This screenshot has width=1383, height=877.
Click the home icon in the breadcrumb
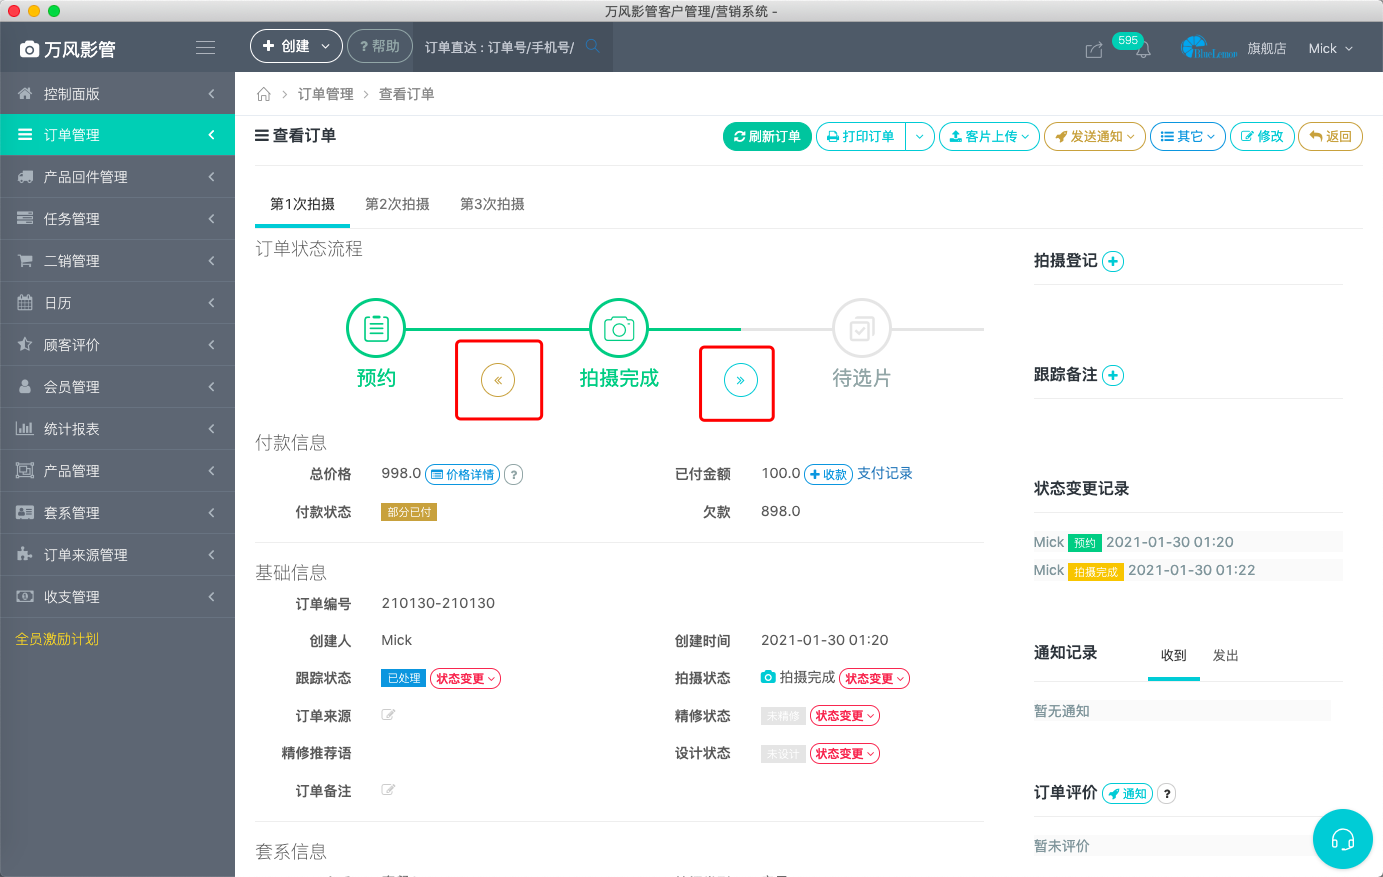[x=263, y=93]
